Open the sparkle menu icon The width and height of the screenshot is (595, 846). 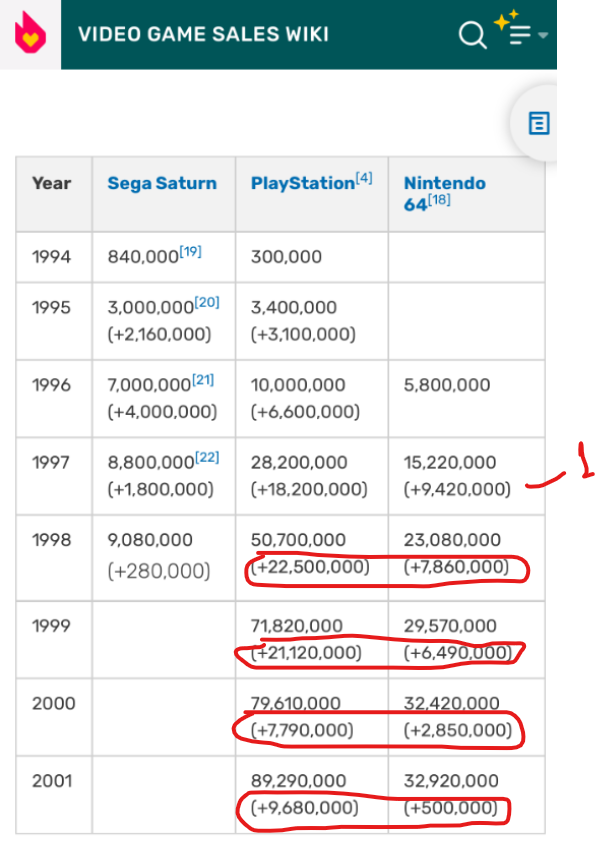[513, 30]
